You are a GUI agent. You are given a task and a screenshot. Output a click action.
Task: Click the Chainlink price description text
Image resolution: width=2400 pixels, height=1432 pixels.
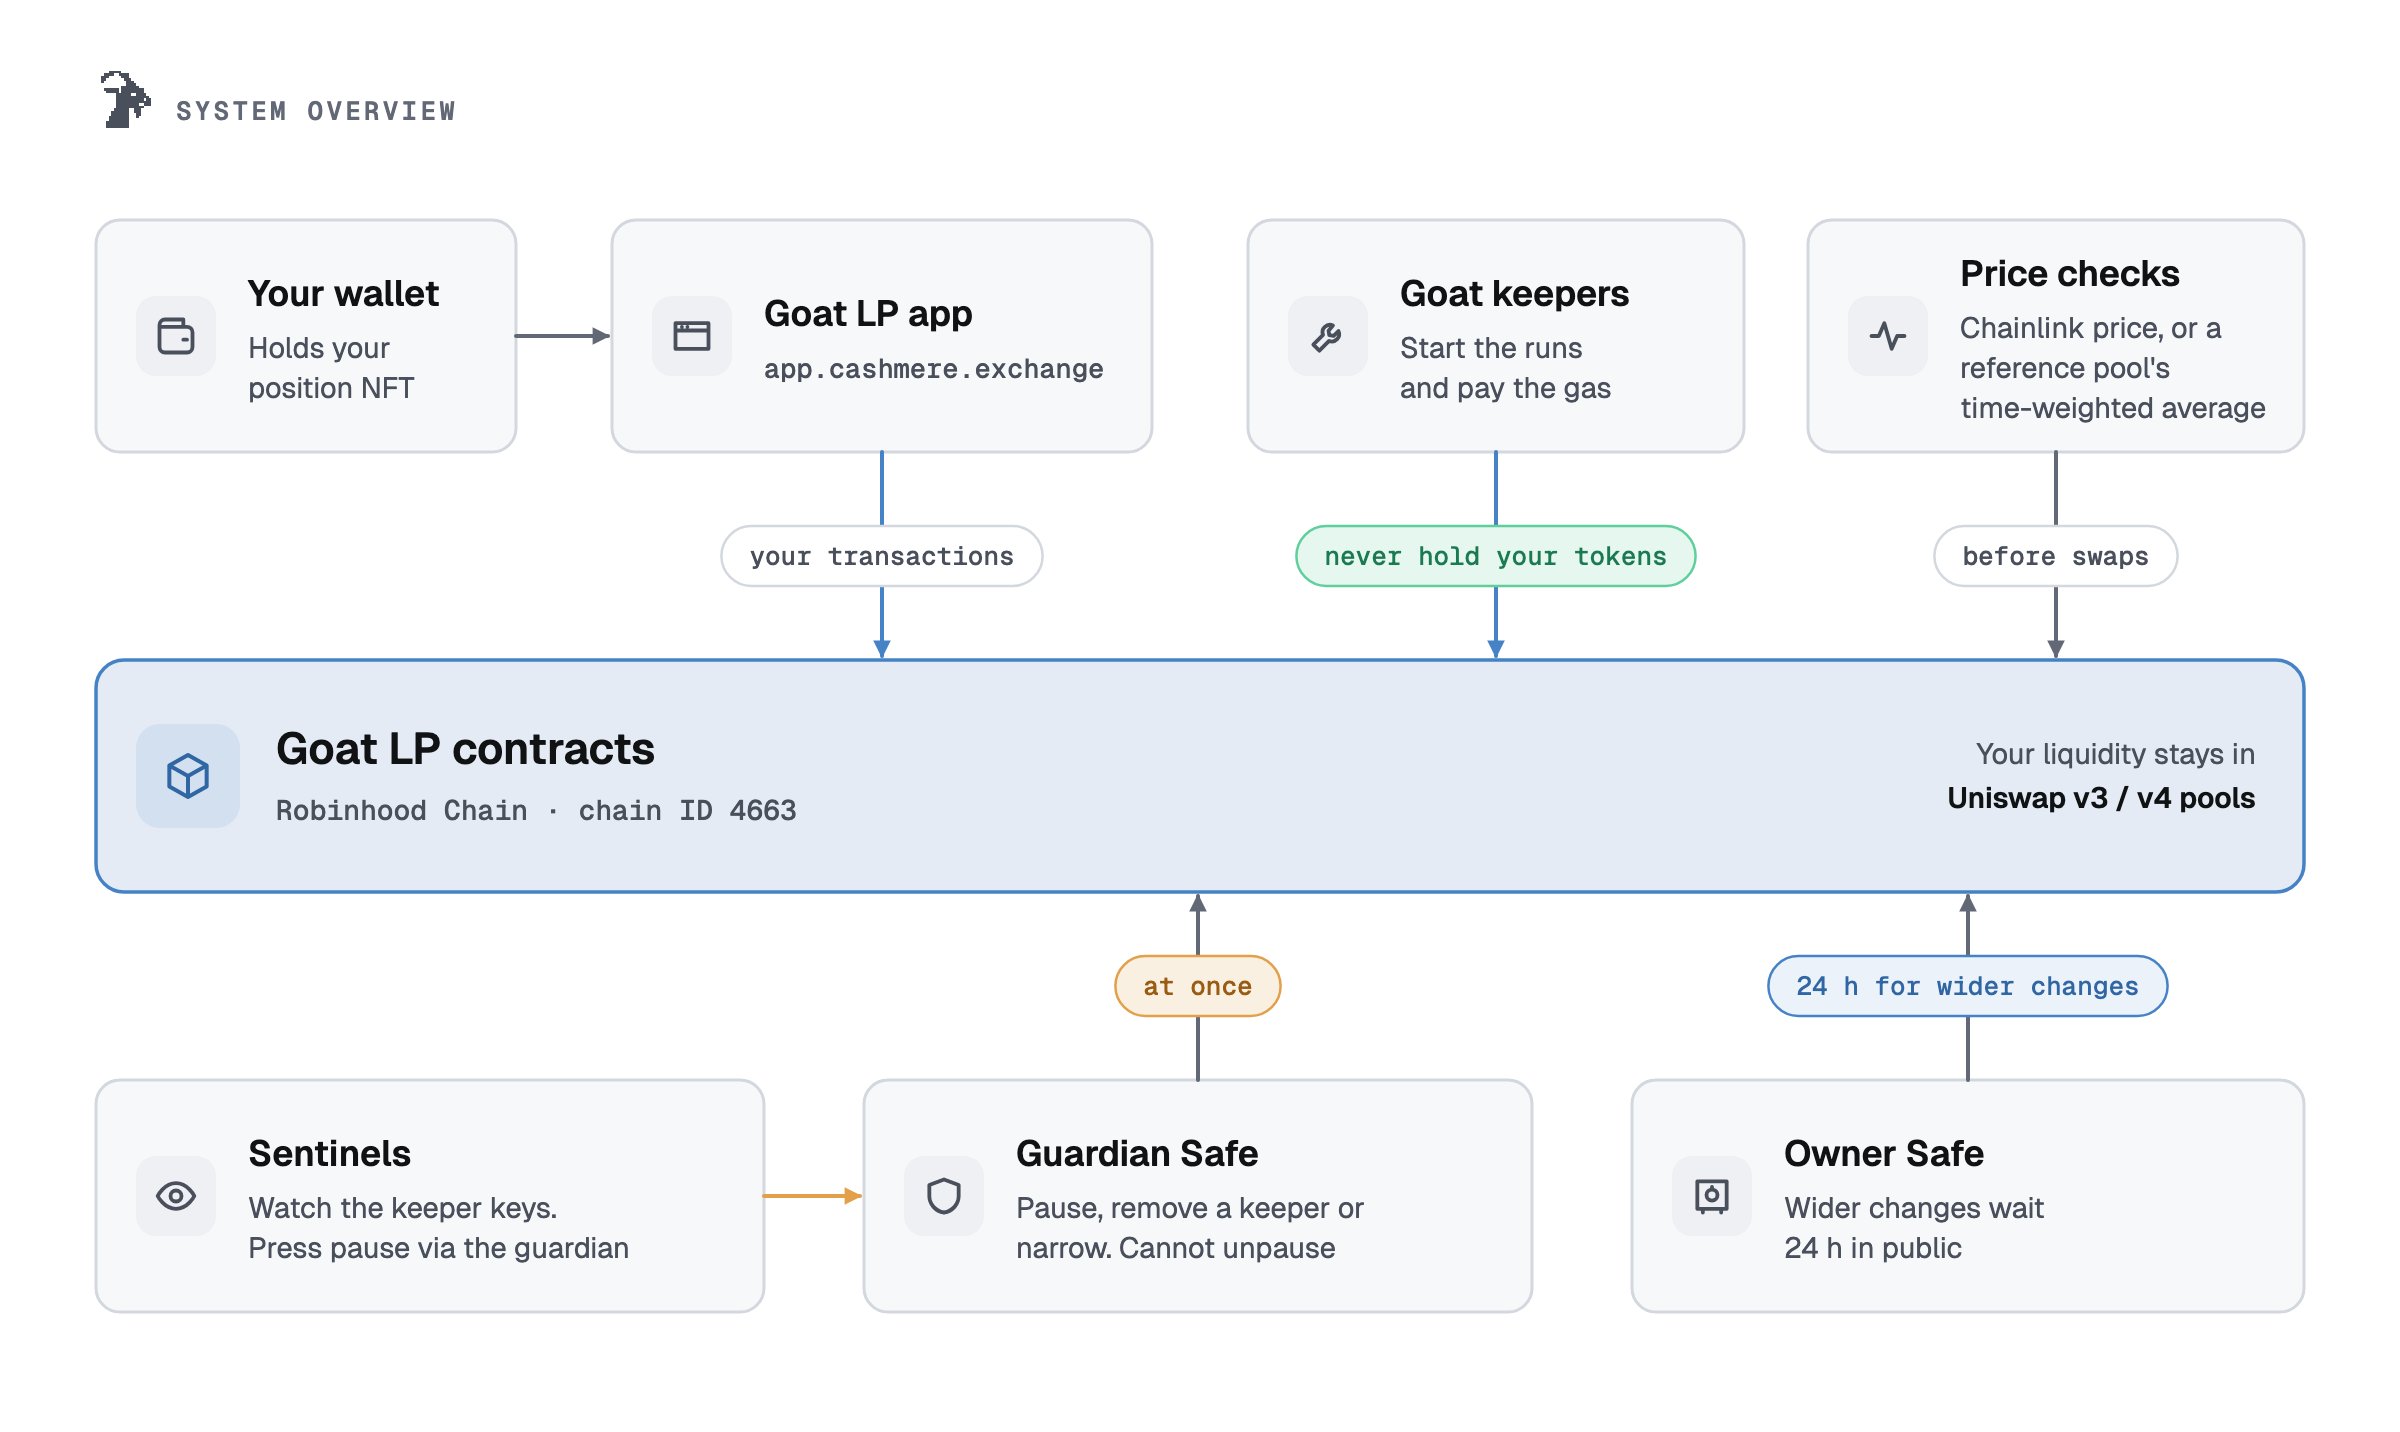coord(2112,368)
